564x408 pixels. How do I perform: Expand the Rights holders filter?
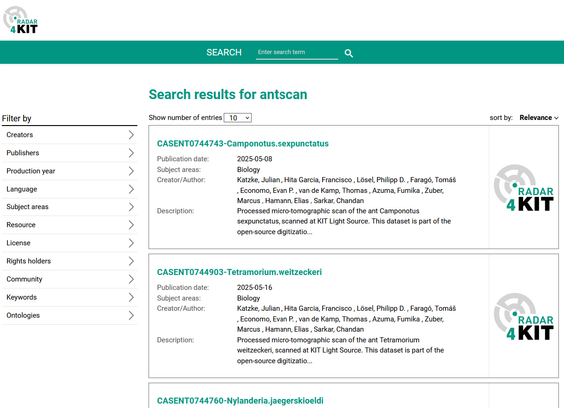point(69,261)
